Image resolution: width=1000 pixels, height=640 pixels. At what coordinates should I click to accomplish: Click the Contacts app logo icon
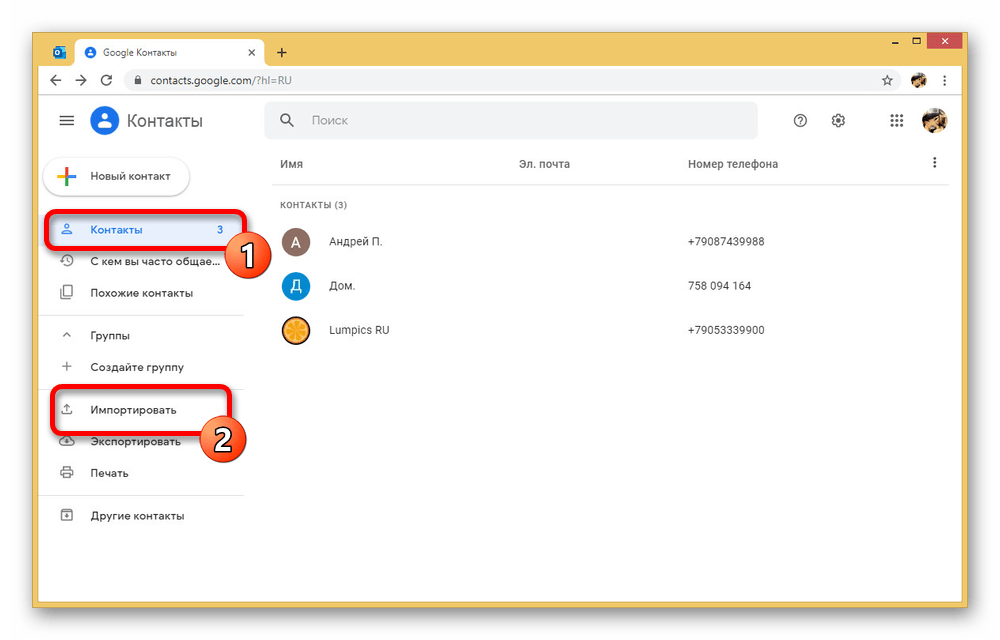coord(105,120)
